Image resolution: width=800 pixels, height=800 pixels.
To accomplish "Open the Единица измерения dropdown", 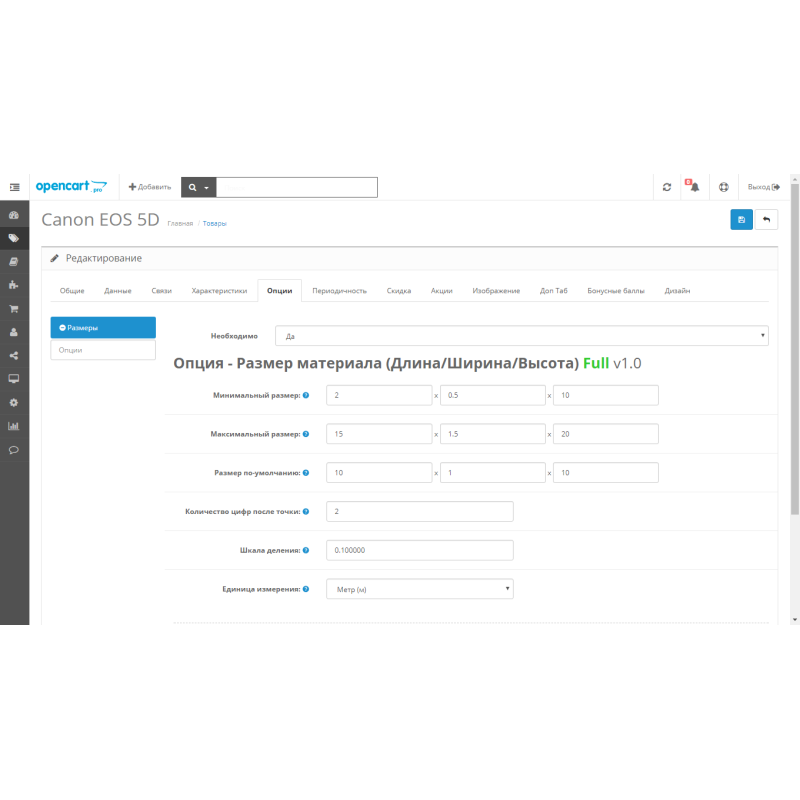I will tap(420, 589).
